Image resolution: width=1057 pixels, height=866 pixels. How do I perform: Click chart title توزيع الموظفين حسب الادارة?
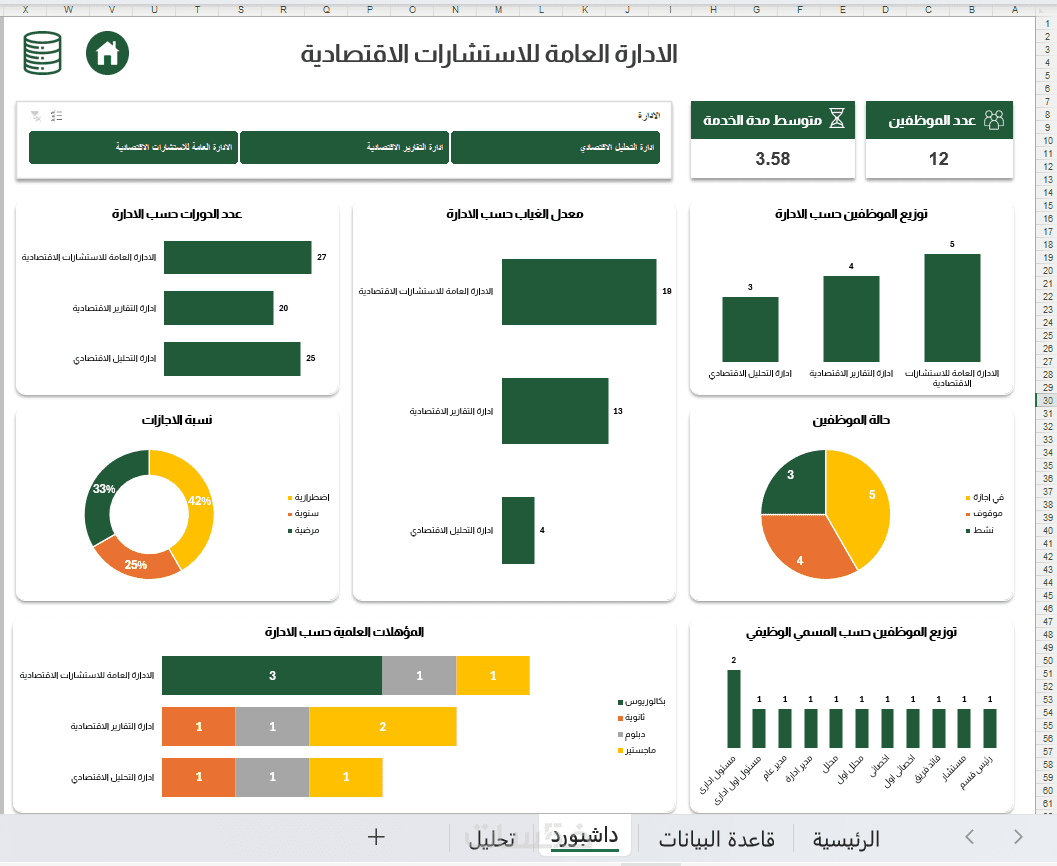click(851, 214)
